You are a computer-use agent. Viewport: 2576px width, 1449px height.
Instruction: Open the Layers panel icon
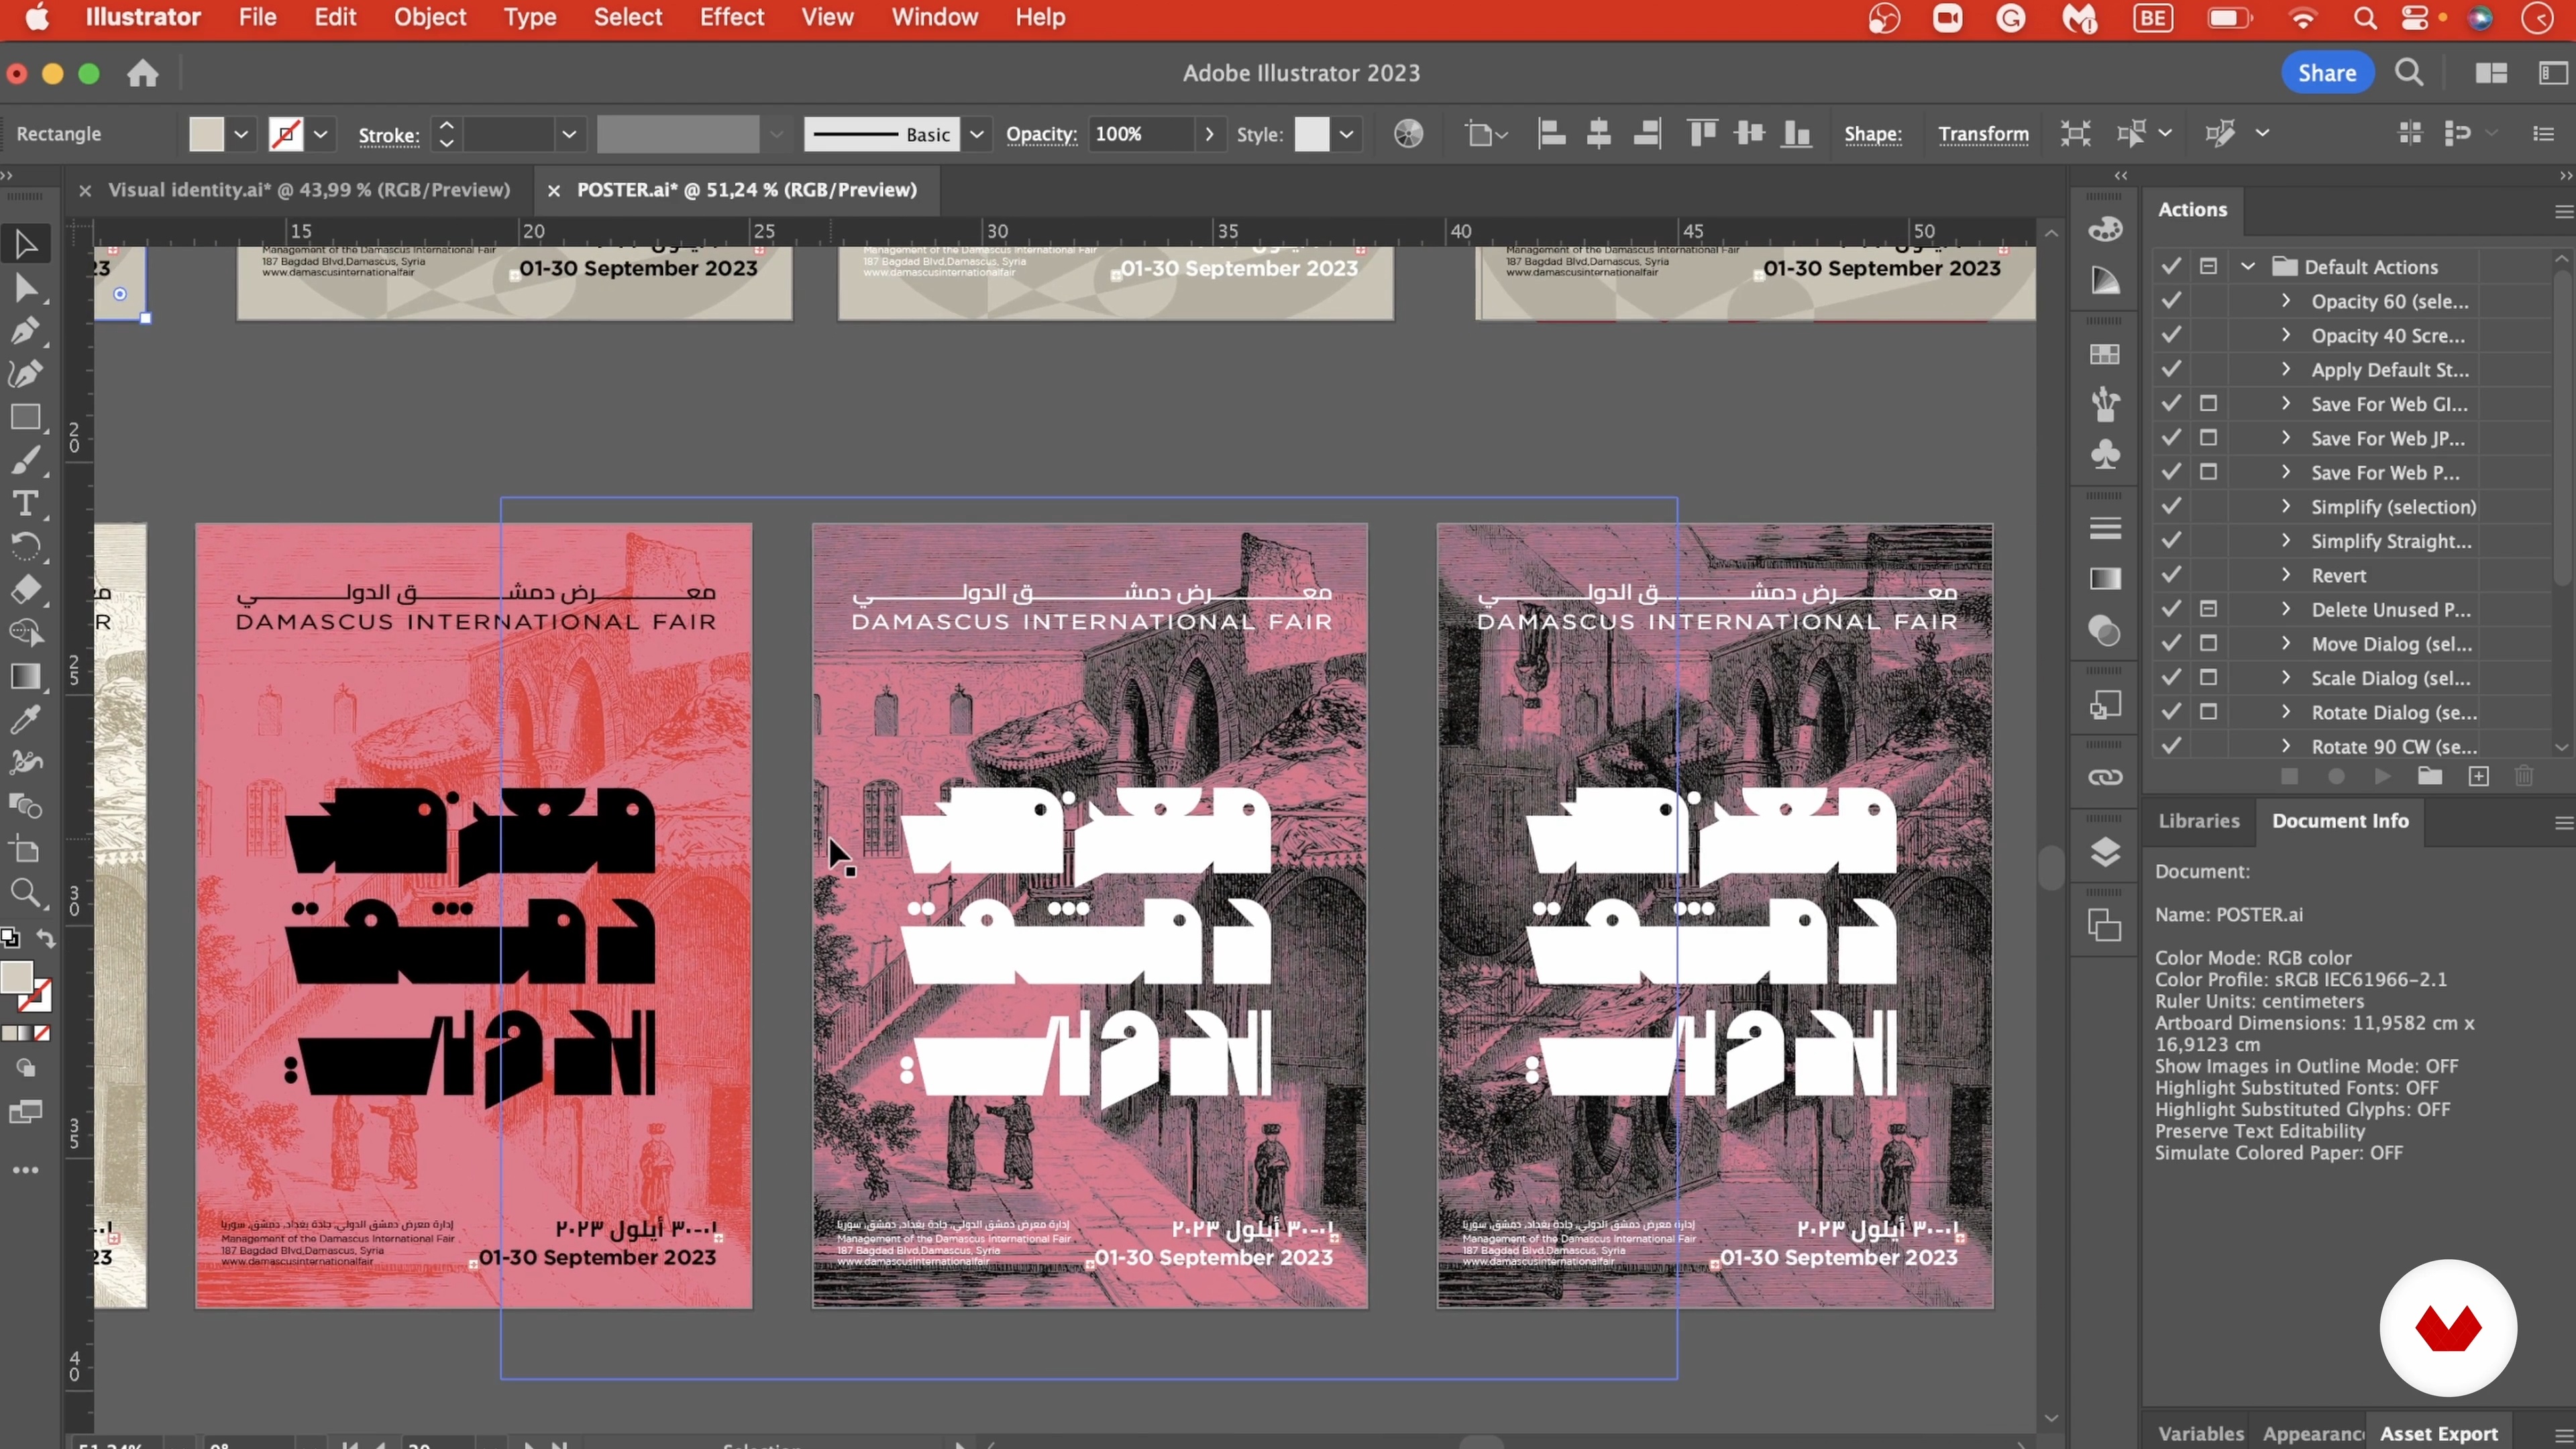tap(2105, 852)
